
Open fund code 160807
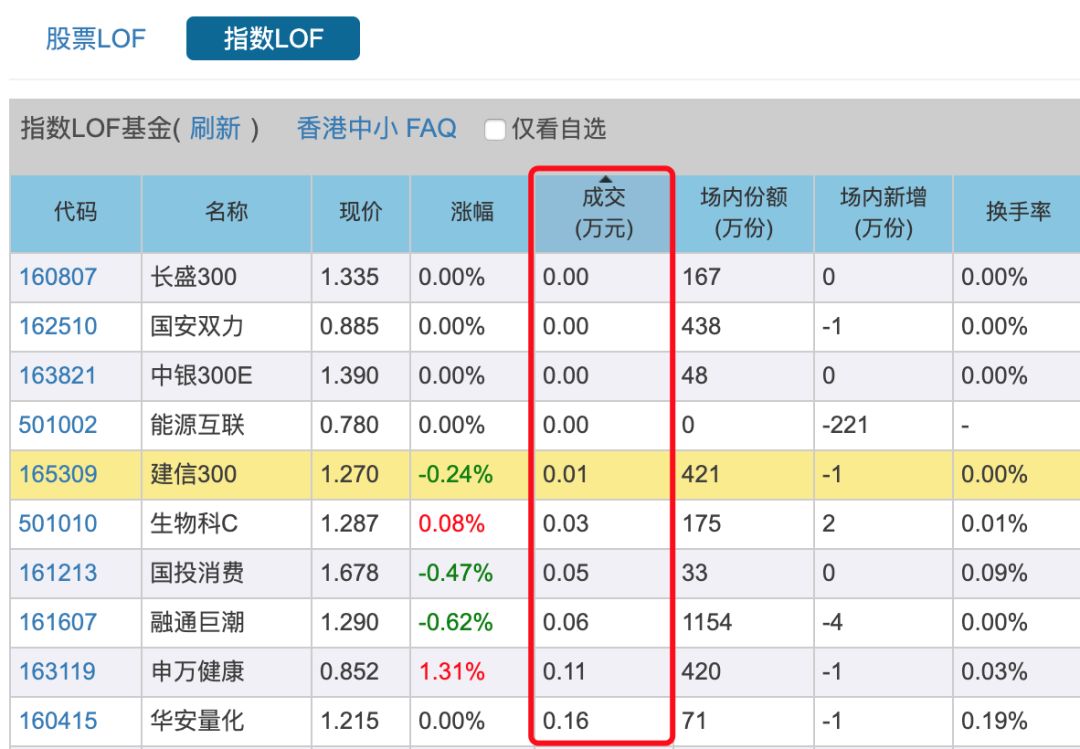coord(58,277)
